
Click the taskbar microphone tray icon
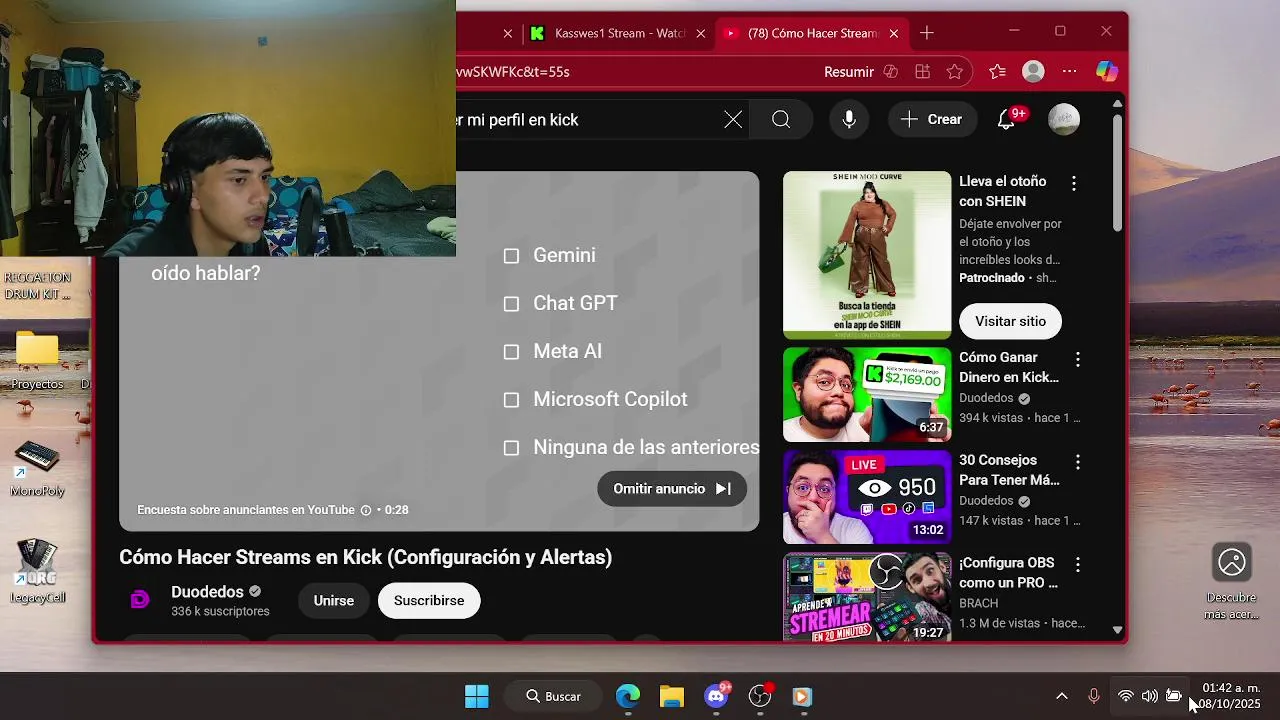1094,696
